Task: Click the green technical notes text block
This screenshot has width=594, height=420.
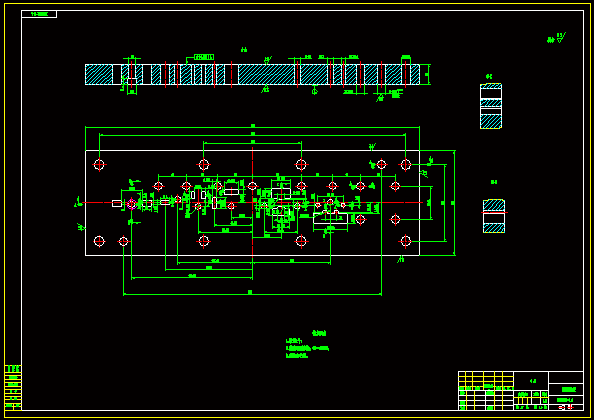Action: click(307, 344)
